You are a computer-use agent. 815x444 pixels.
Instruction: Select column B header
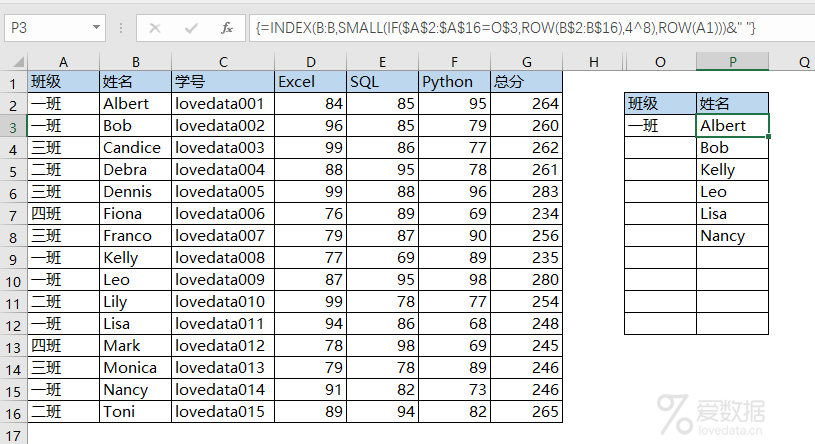[136, 62]
